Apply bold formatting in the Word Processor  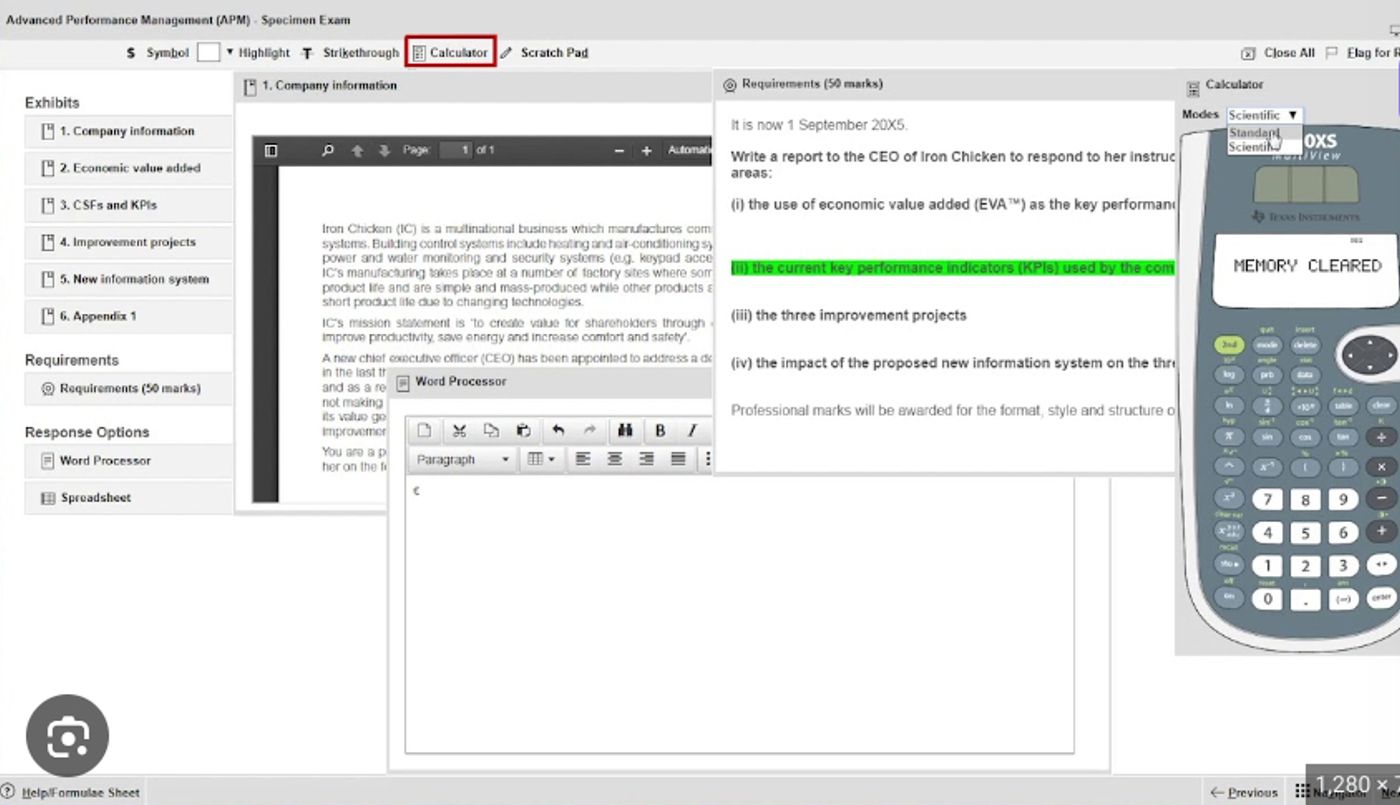[x=660, y=430]
